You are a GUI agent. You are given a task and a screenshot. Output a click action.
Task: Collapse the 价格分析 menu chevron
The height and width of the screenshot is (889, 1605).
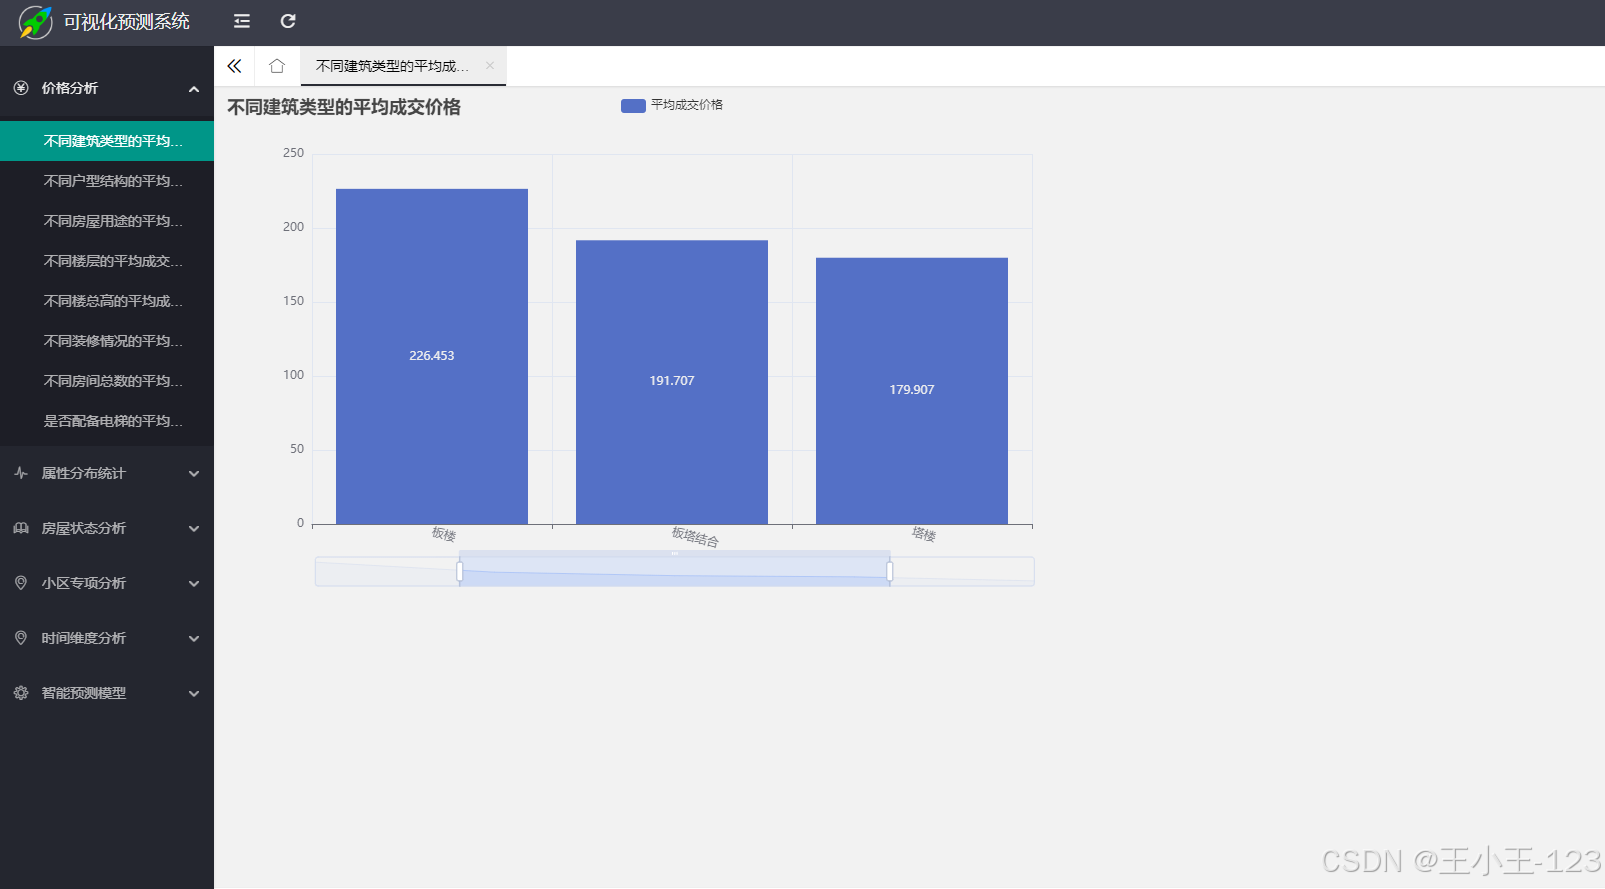[194, 89]
